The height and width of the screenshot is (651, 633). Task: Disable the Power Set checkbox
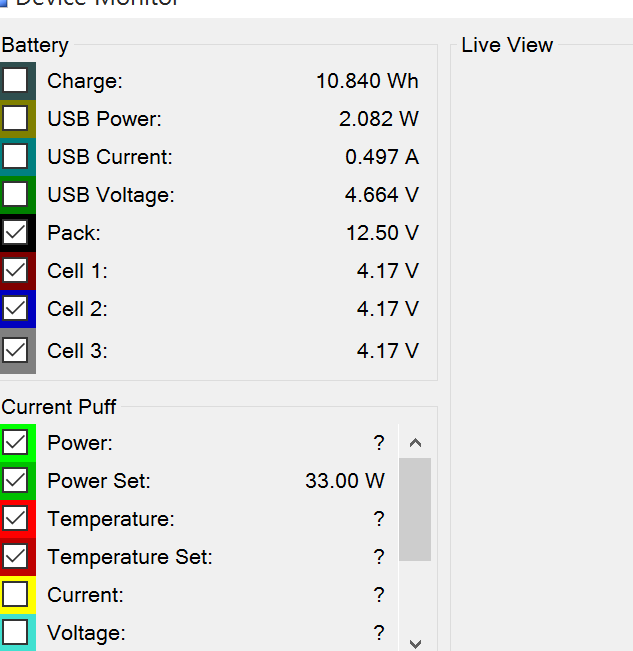[x=15, y=481]
